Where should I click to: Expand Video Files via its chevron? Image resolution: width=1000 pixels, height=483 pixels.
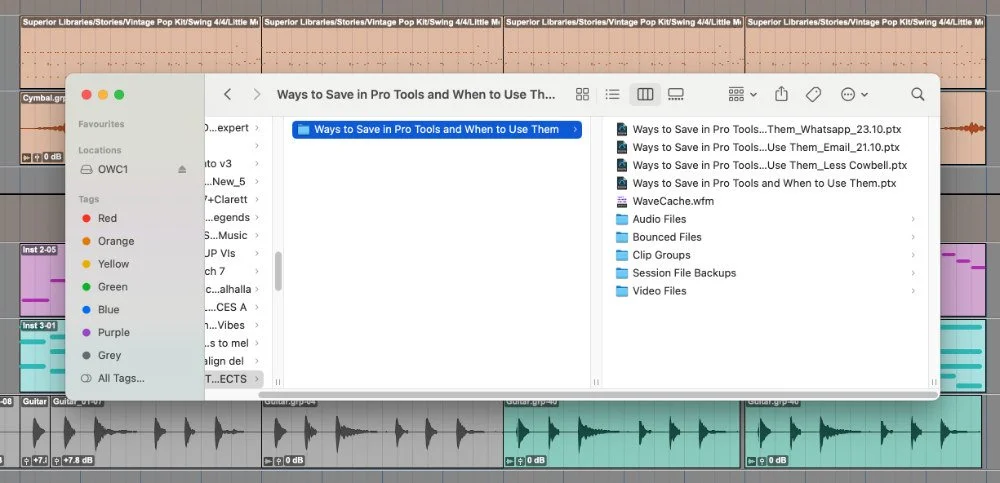(x=913, y=290)
